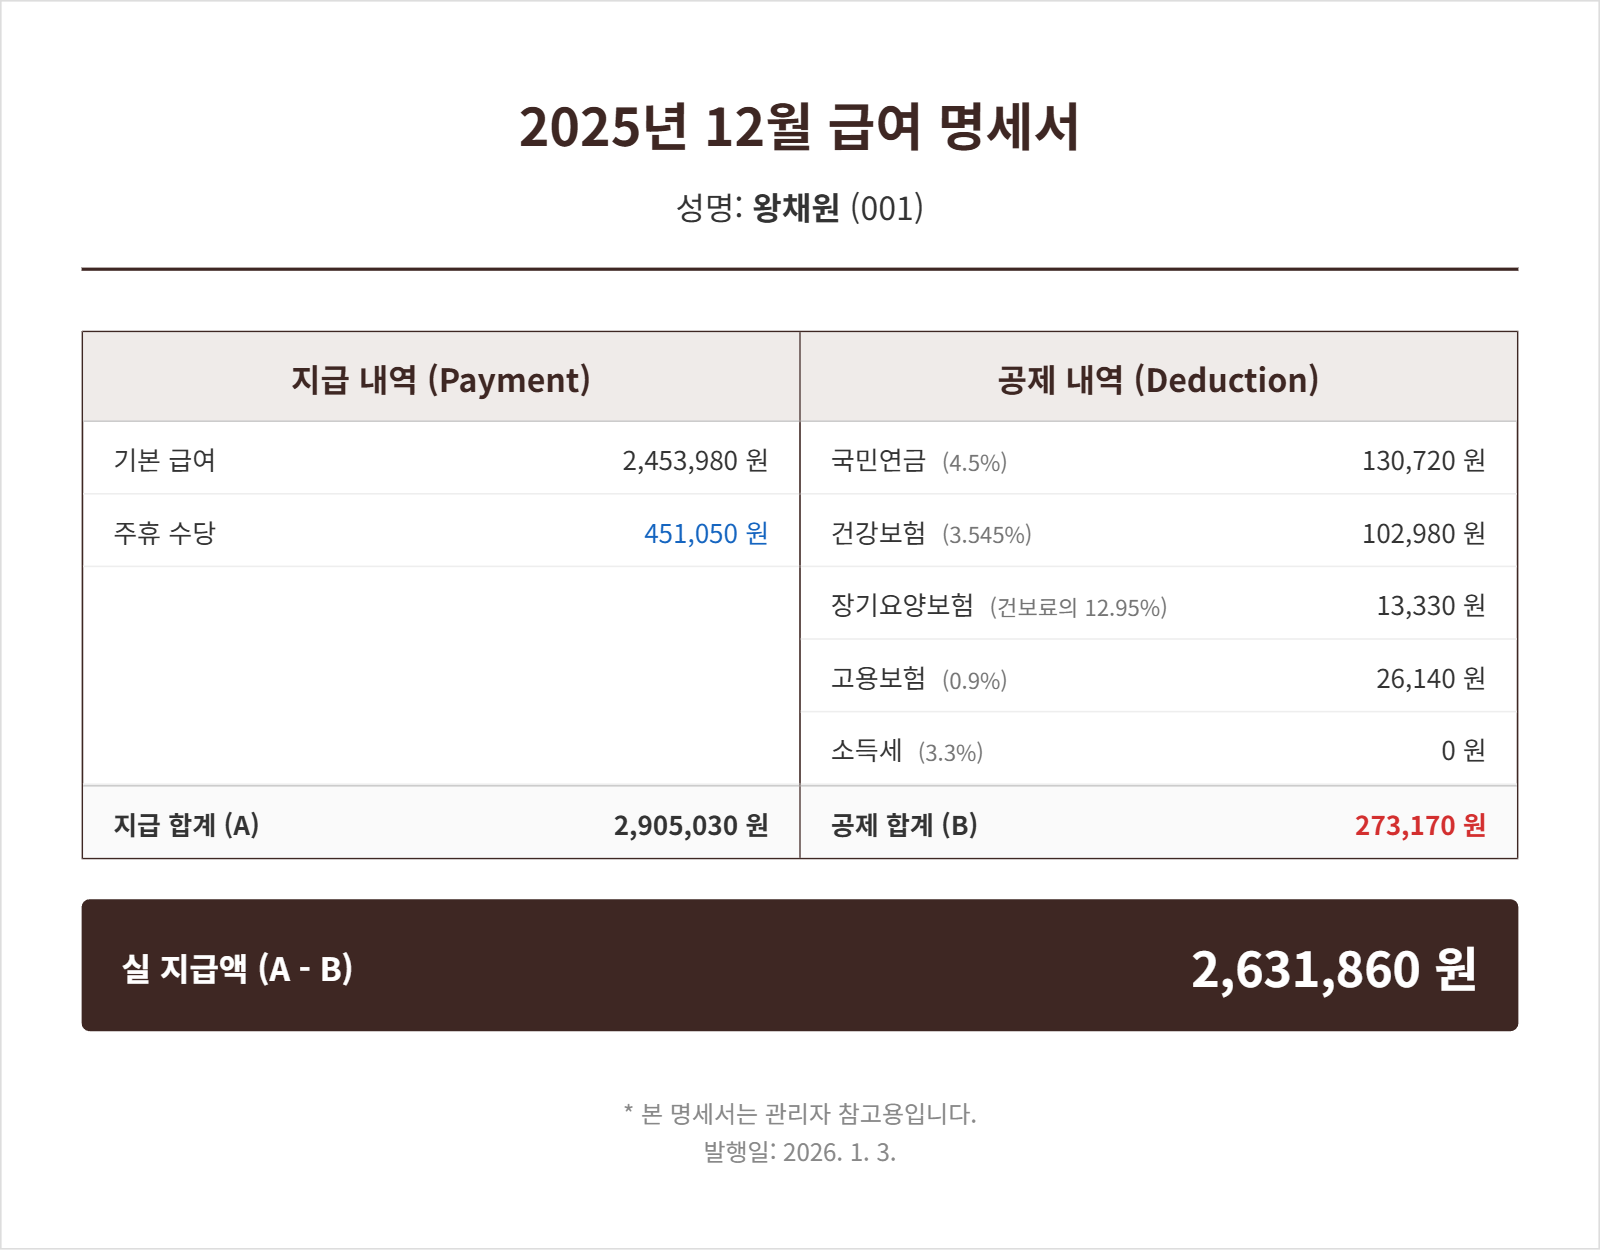
Task: Click the 국민연금 deduction label
Action: (x=878, y=460)
